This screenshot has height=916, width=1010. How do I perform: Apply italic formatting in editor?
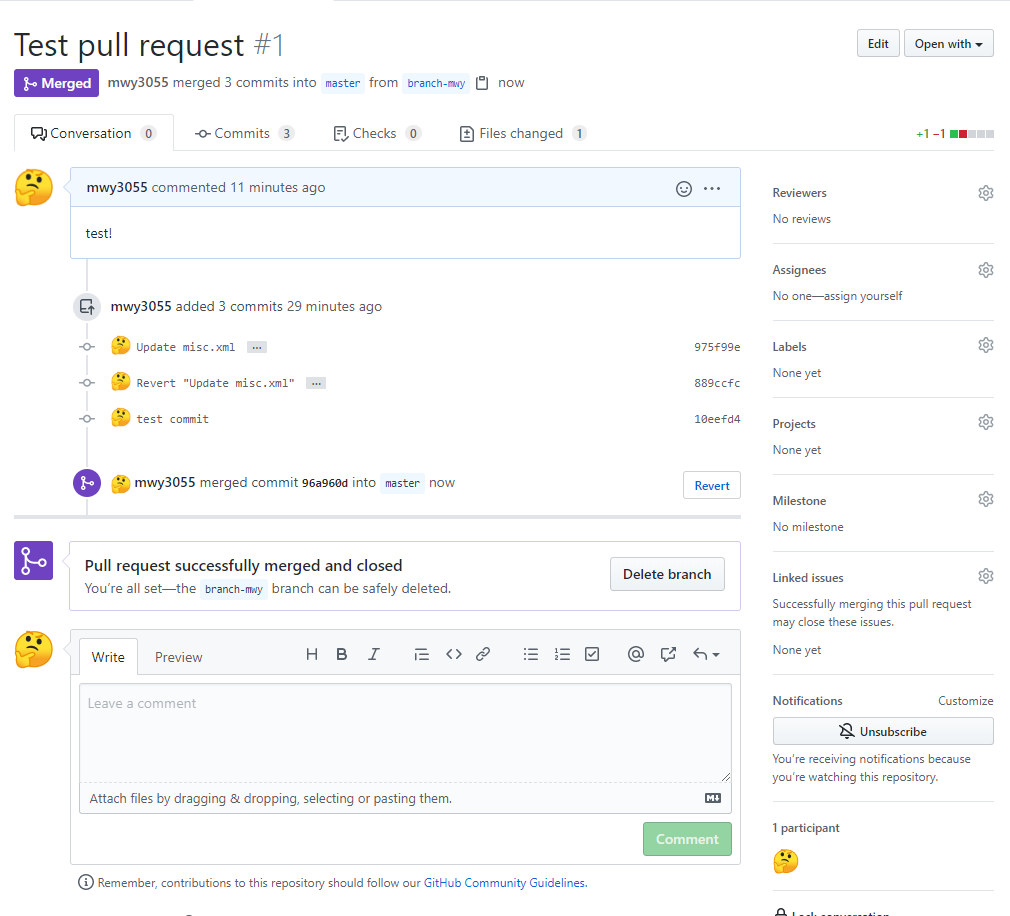pos(374,654)
